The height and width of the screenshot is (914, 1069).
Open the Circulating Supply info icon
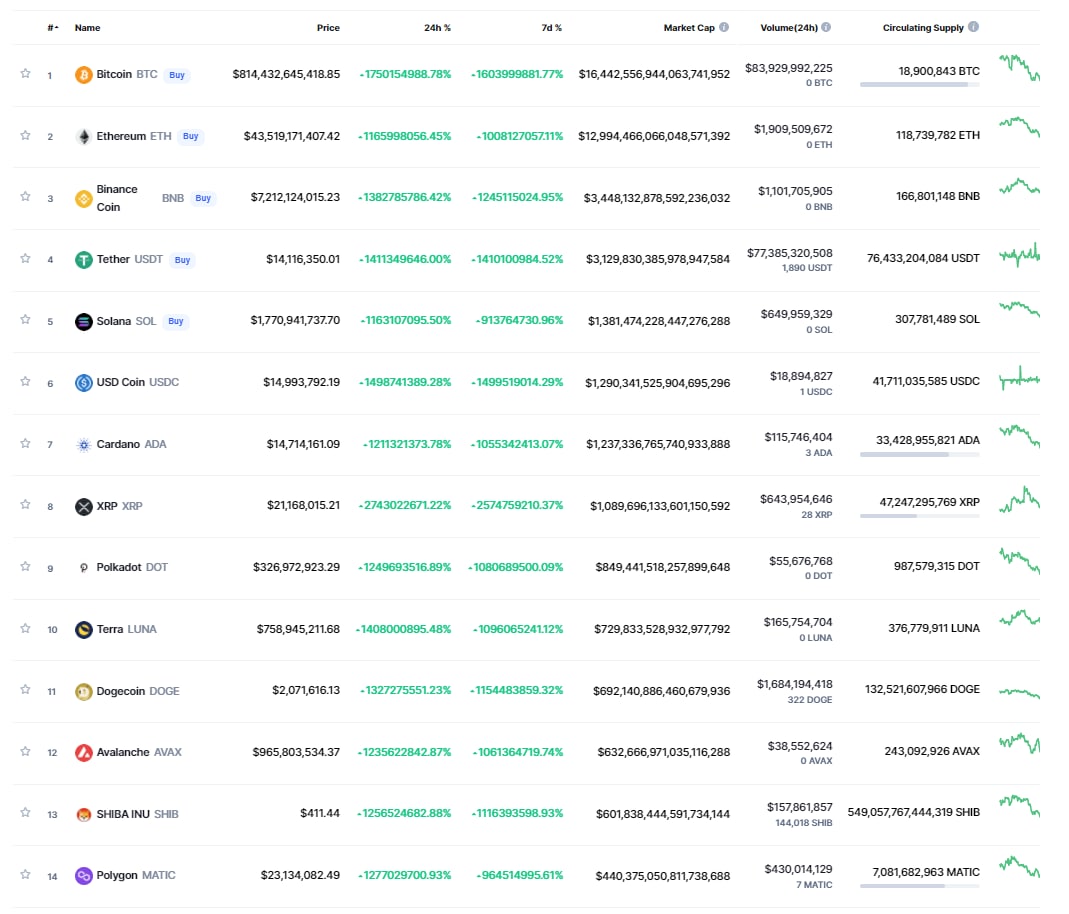[x=974, y=27]
